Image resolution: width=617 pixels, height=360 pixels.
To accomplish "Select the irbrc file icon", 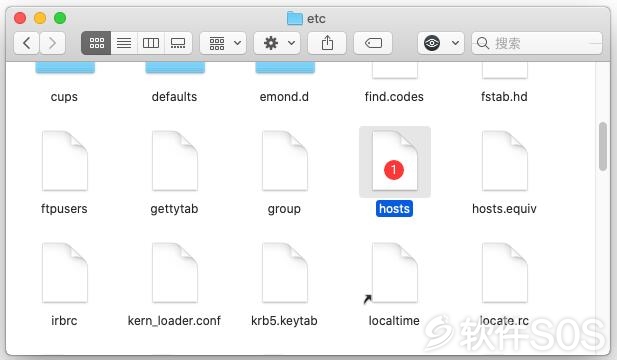I will pos(65,273).
